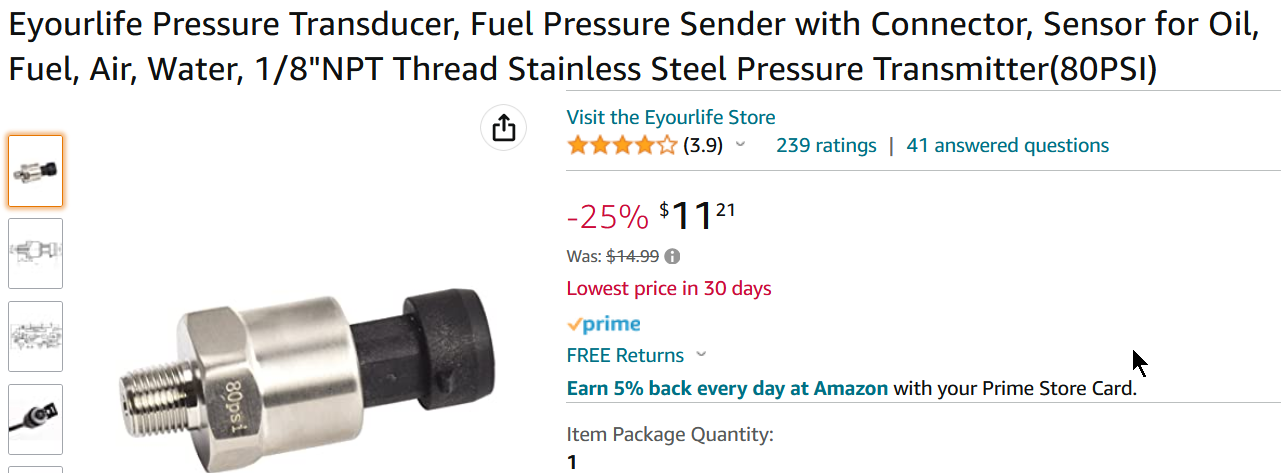1281x473 pixels.
Task: Open the FREE Returns details link
Action: [625, 355]
